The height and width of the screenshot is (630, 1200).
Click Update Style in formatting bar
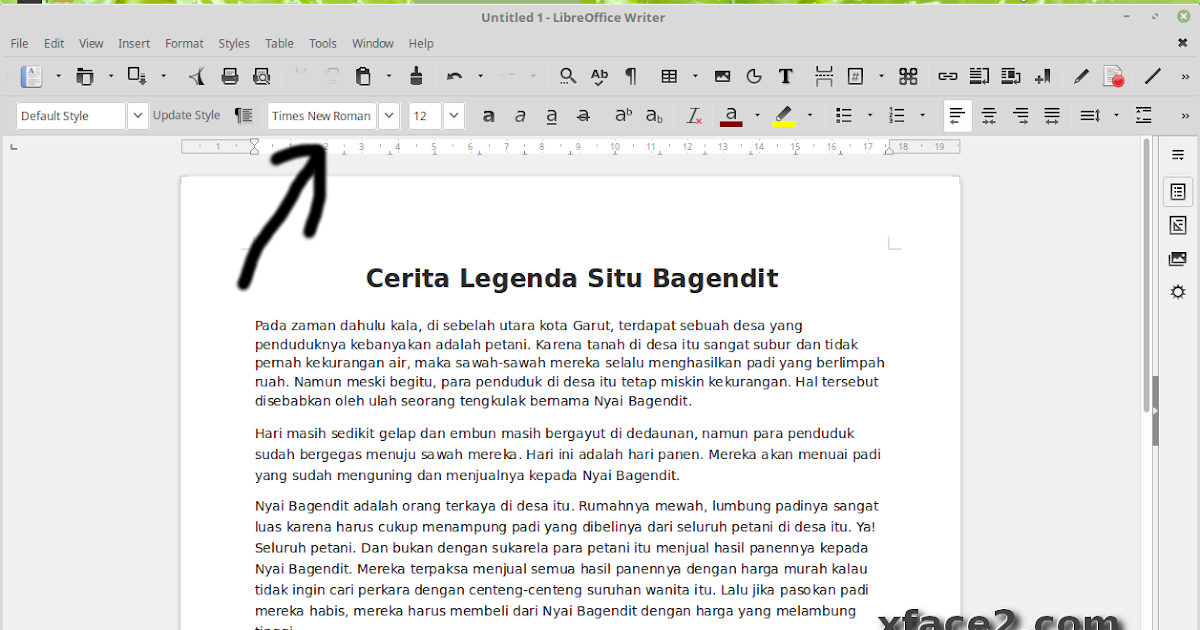187,115
